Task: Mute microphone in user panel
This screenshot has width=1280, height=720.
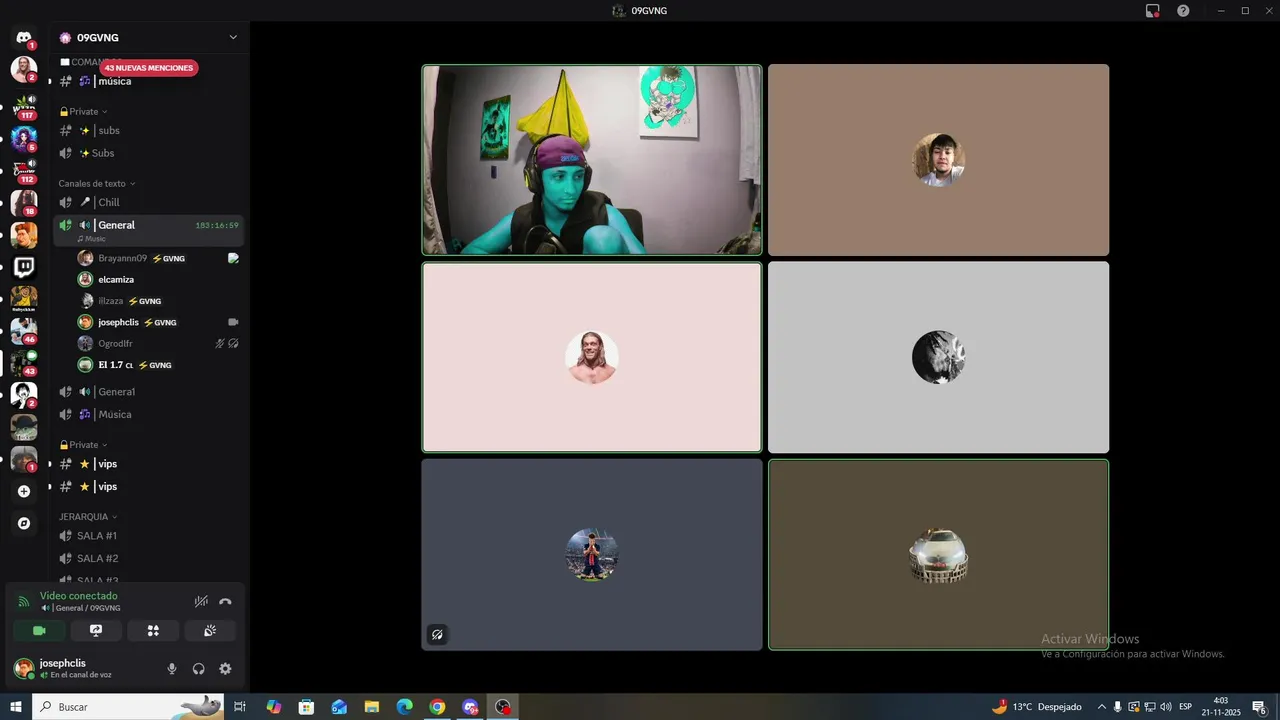Action: (x=172, y=669)
